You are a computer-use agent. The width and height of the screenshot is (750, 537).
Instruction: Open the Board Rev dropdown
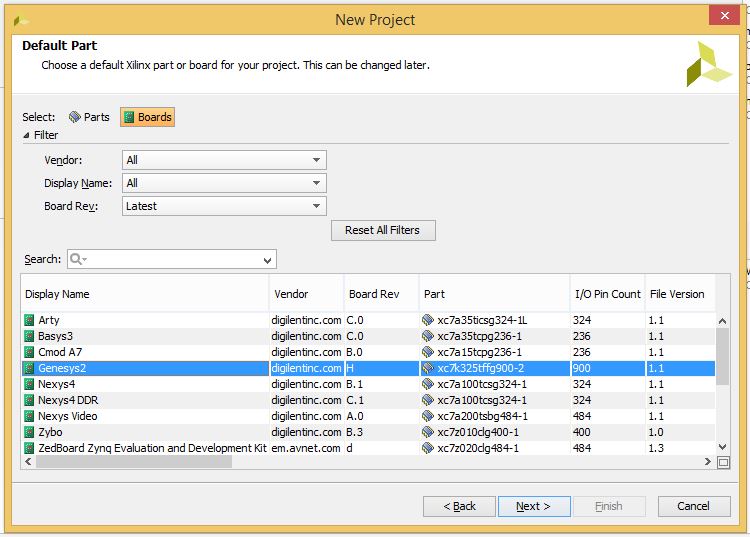coord(224,206)
